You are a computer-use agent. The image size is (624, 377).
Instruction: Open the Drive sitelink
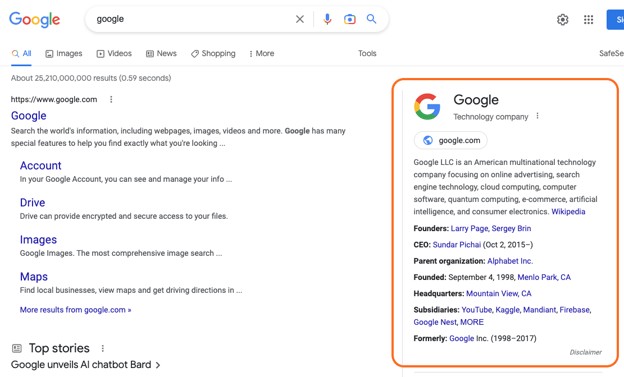(x=32, y=203)
